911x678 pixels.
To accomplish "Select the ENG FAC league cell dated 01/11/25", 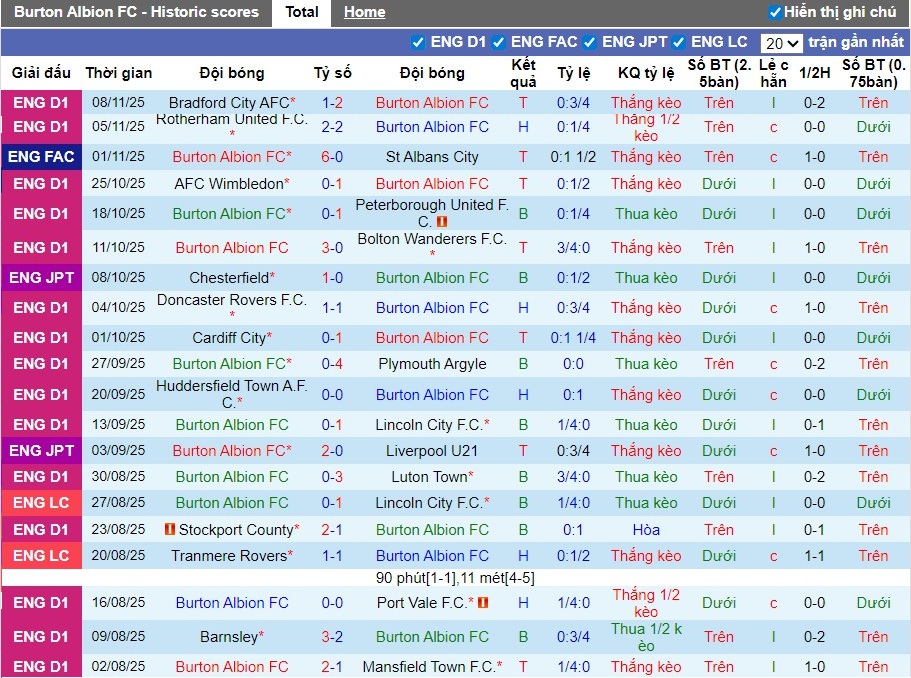I will pyautogui.click(x=41, y=157).
